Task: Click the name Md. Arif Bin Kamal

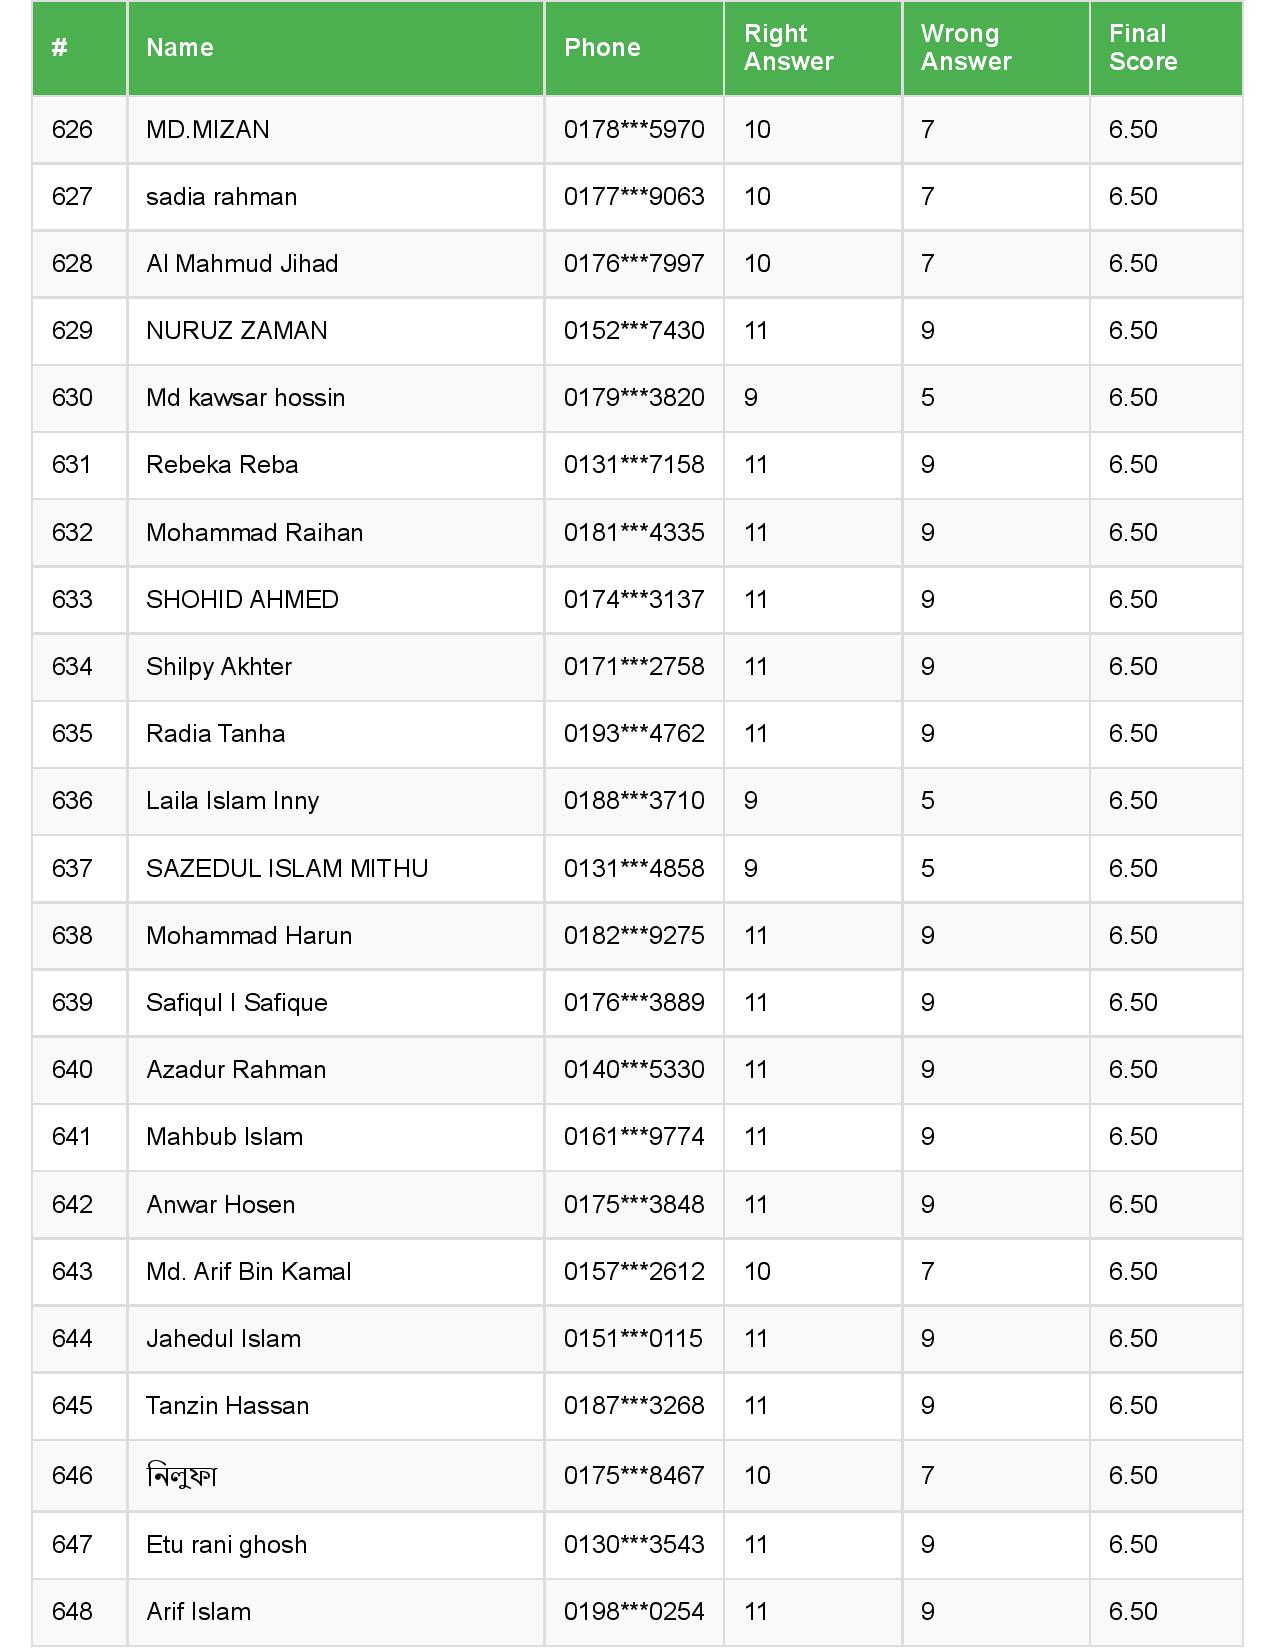Action: 249,1272
